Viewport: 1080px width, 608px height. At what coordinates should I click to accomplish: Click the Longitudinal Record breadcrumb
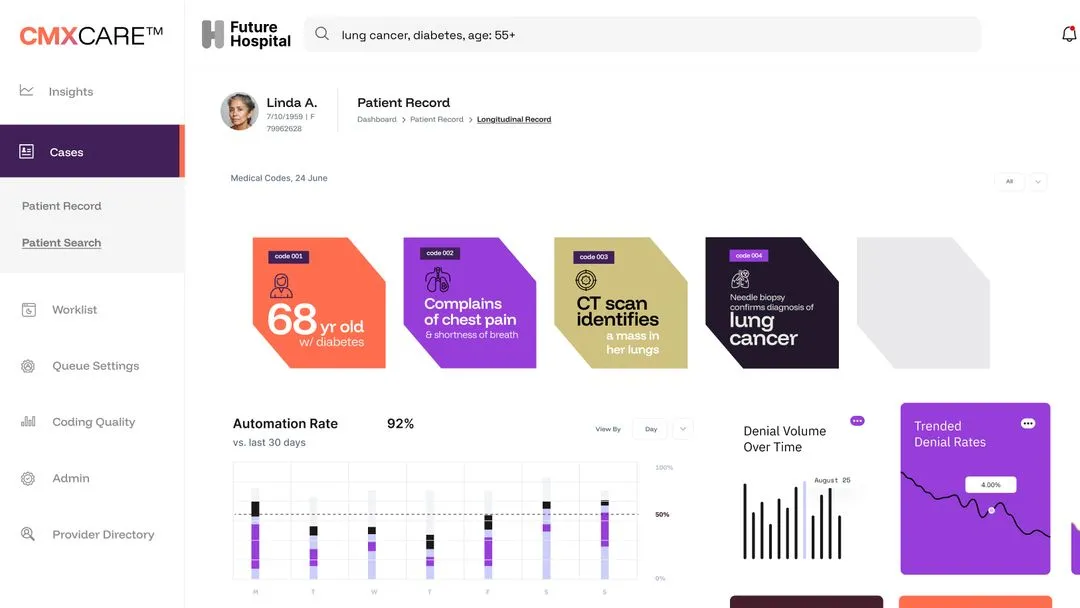(x=514, y=120)
